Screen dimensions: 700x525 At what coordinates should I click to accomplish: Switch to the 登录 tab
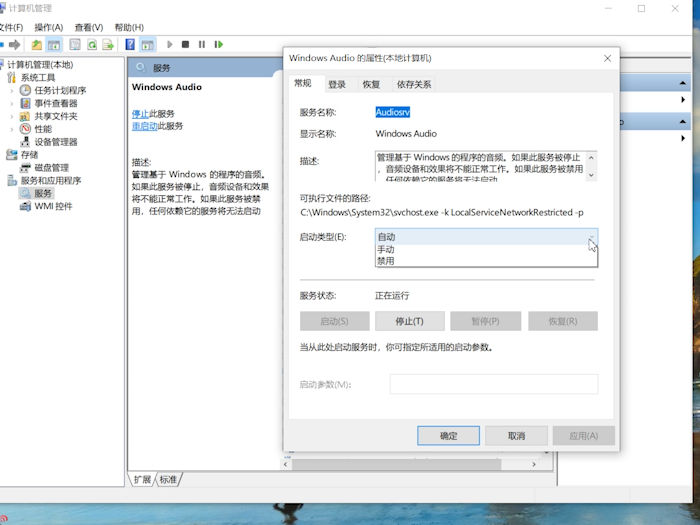(x=337, y=84)
